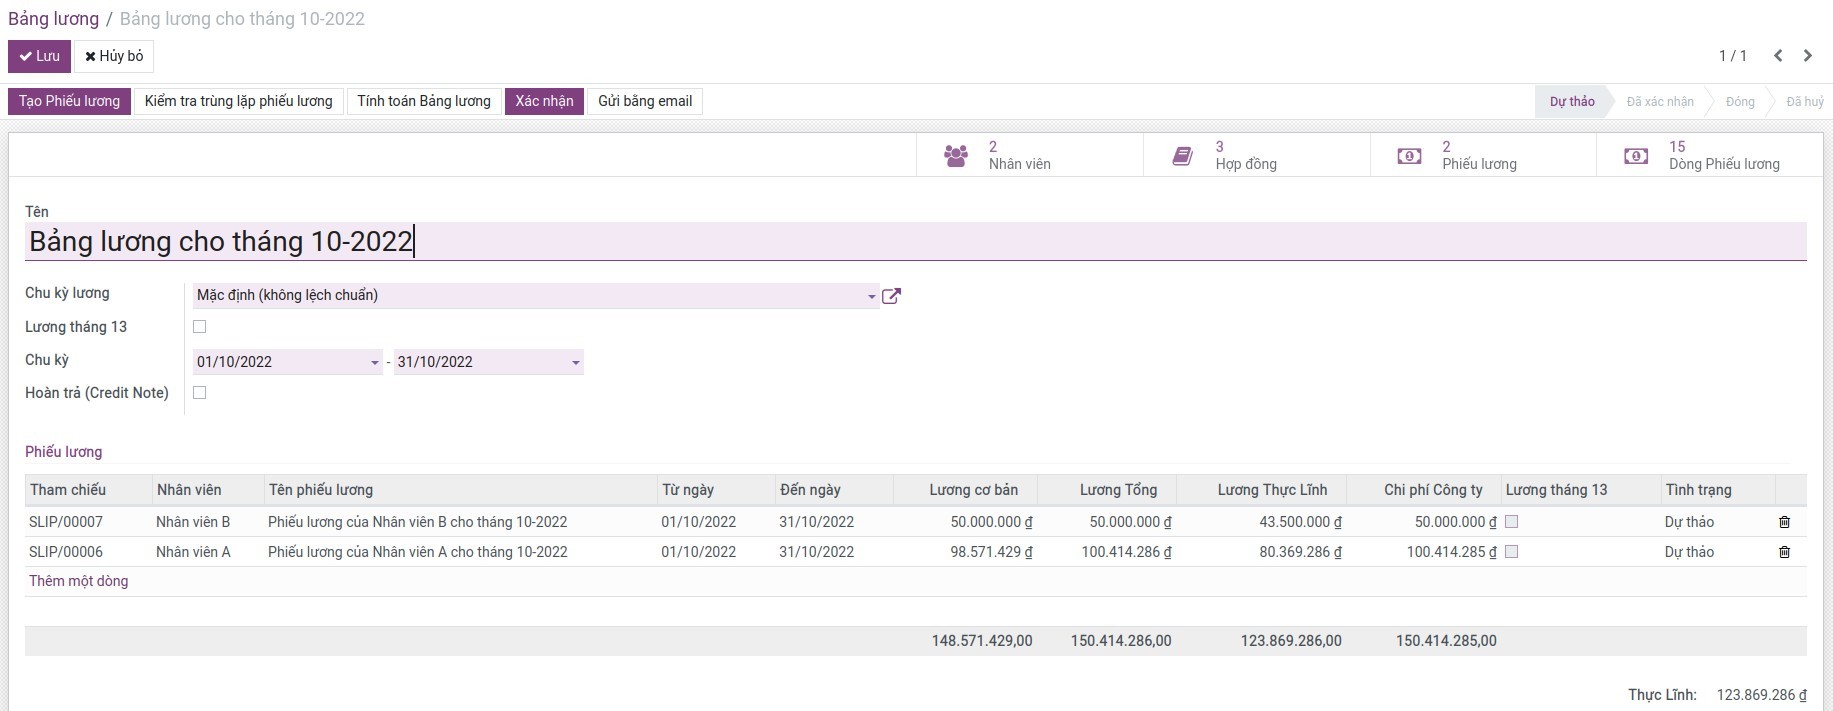The height and width of the screenshot is (711, 1833).
Task: Go to next record arrow
Action: (1807, 56)
